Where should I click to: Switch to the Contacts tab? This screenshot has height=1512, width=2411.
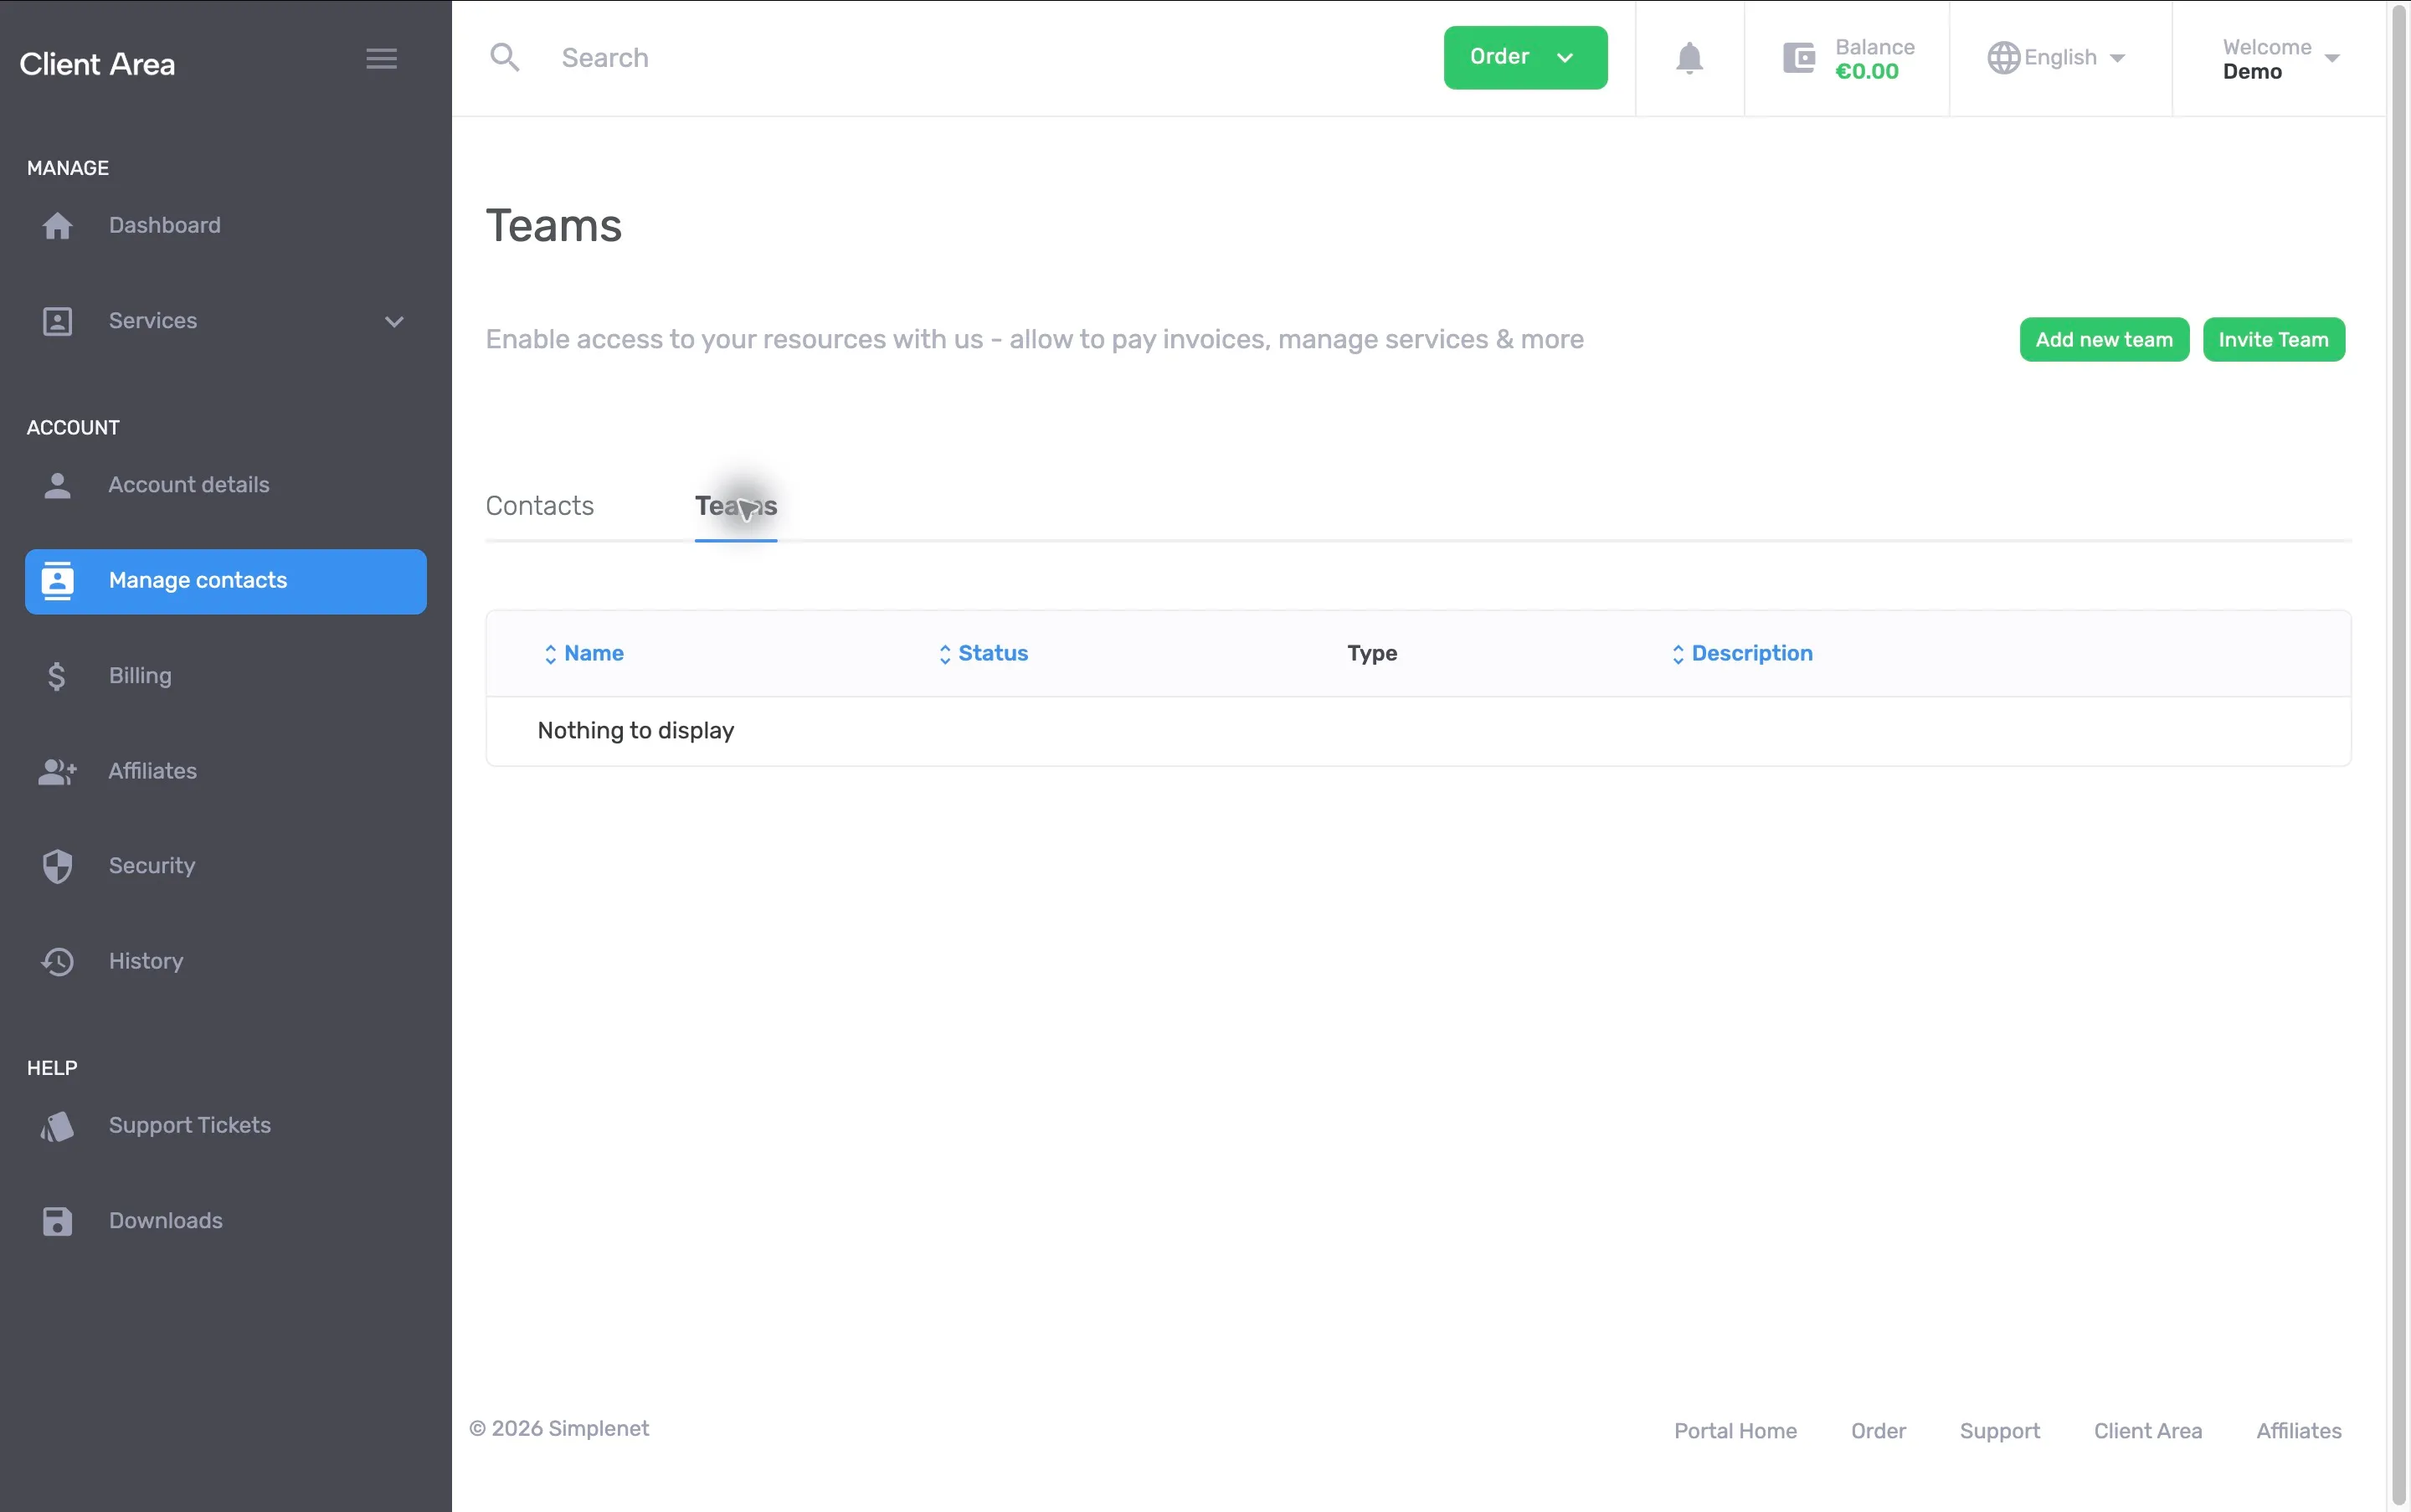pyautogui.click(x=540, y=506)
